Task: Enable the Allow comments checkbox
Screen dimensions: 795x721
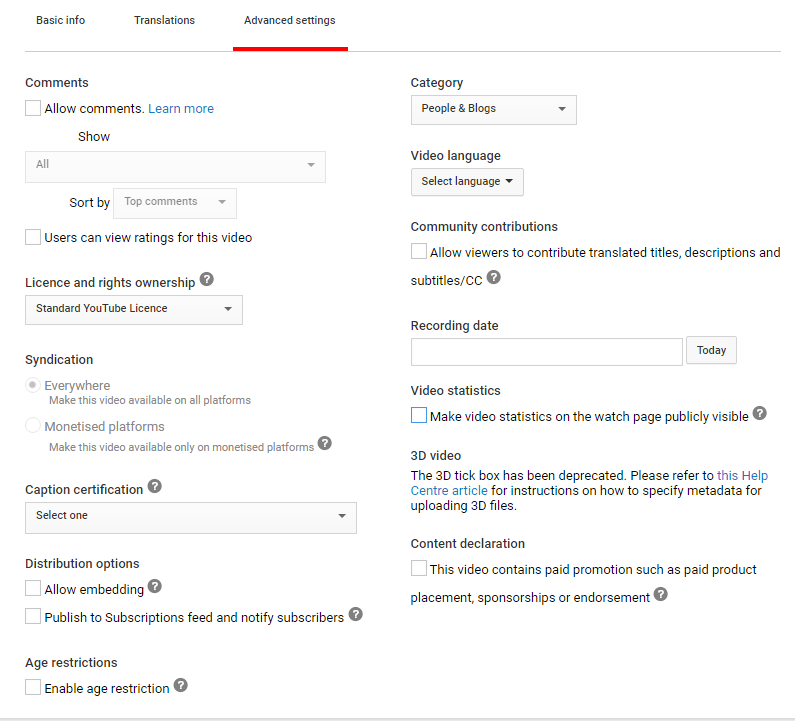Action: coord(33,108)
